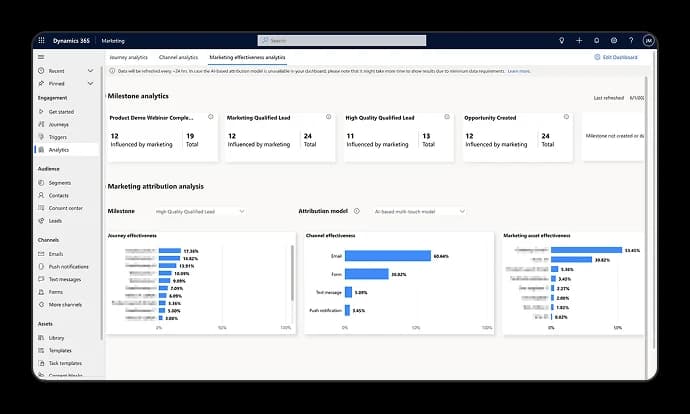Open the user profile avatar

(648, 41)
